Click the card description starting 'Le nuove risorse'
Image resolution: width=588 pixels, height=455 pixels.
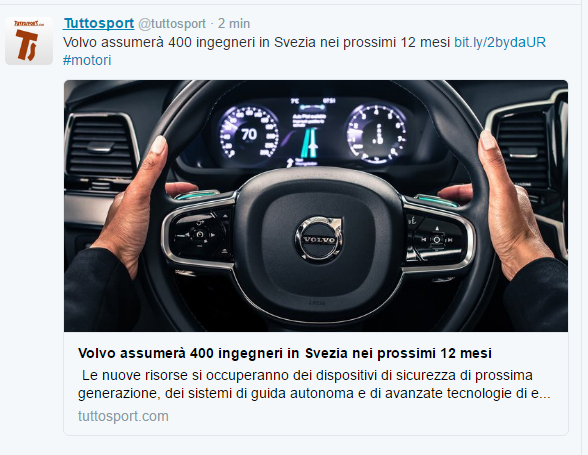[x=314, y=384]
